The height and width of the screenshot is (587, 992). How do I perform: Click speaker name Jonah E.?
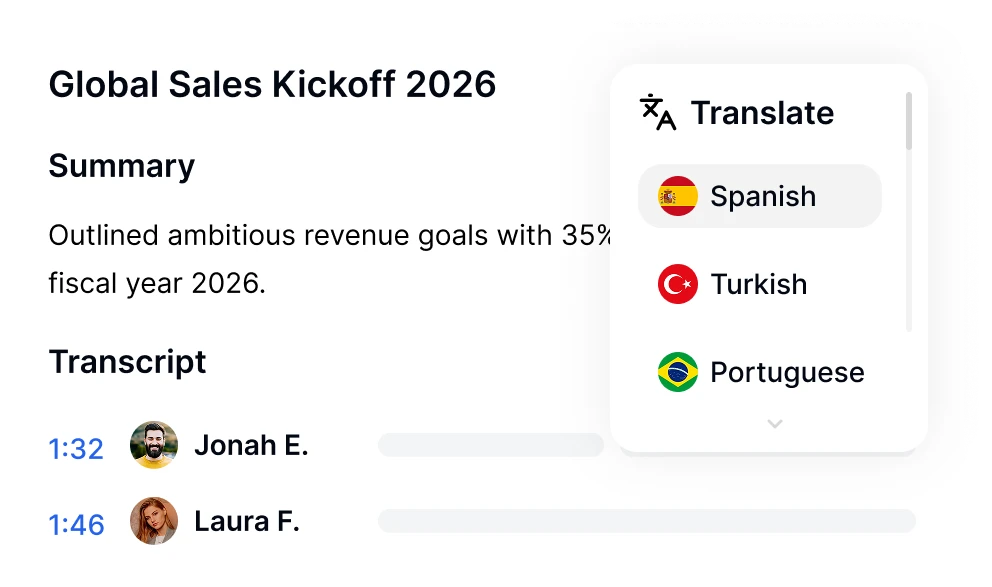tap(251, 445)
